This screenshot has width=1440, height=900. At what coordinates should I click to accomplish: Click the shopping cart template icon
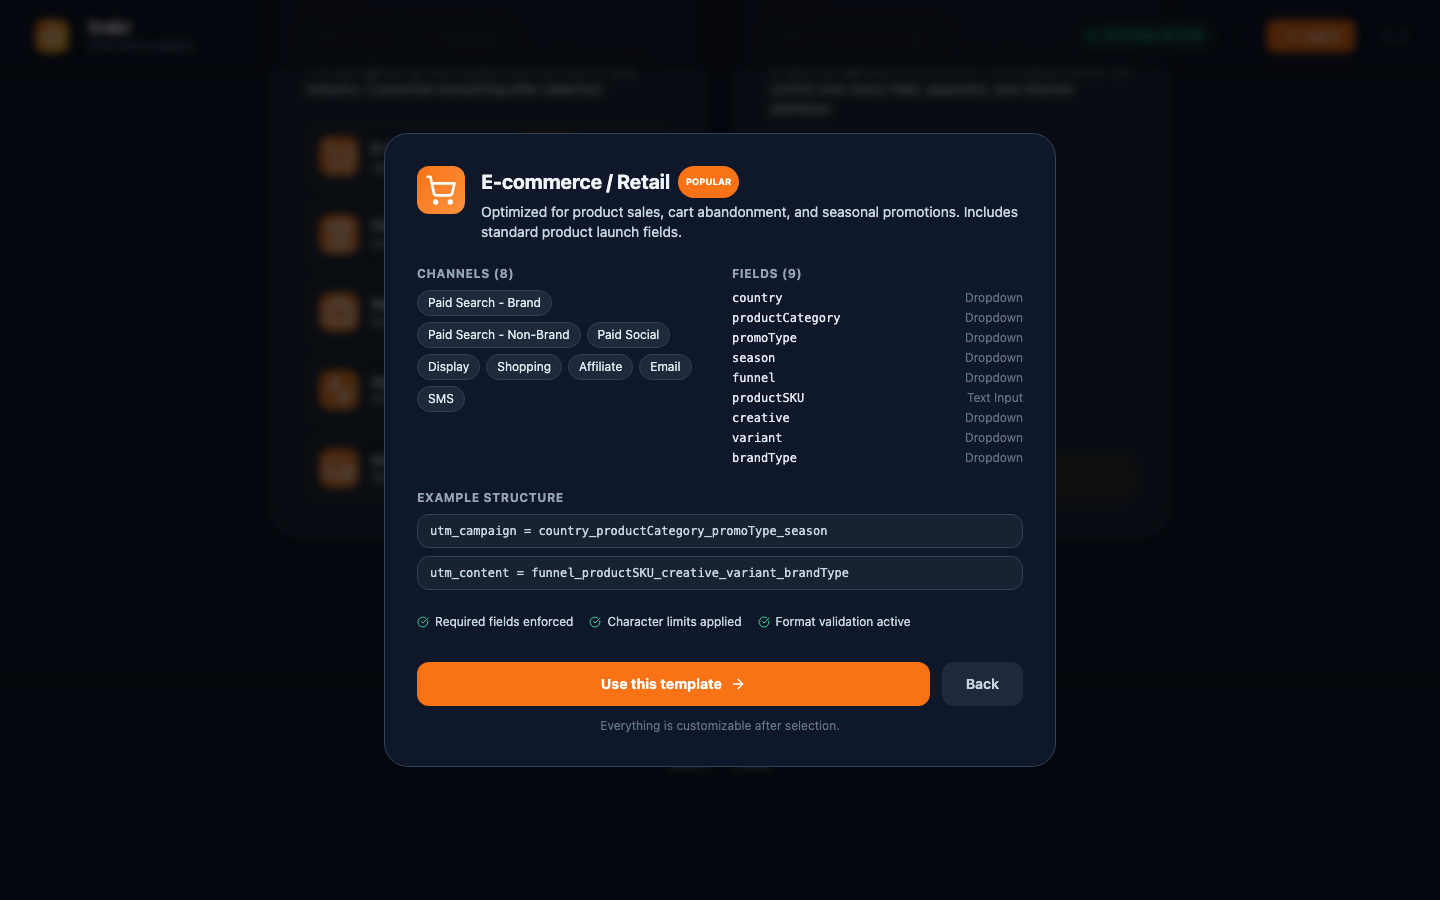[441, 190]
